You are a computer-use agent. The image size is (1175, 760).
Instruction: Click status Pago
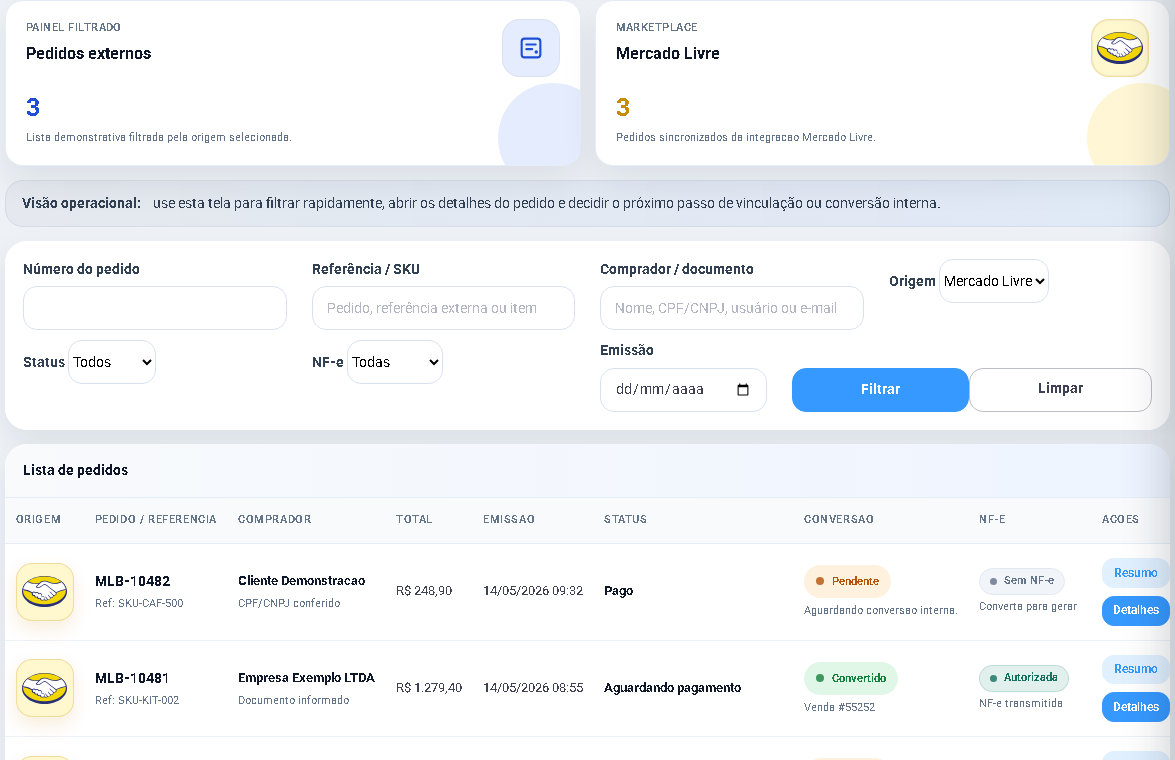(618, 591)
